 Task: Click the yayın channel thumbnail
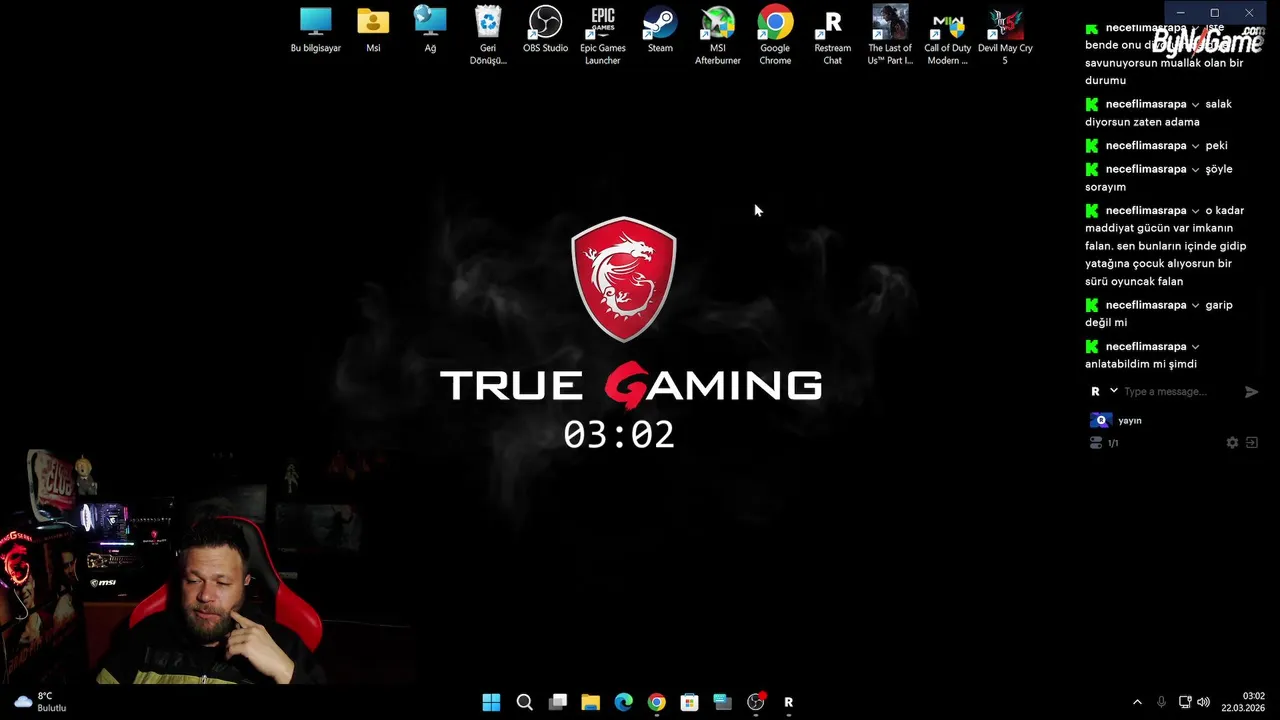(1100, 420)
